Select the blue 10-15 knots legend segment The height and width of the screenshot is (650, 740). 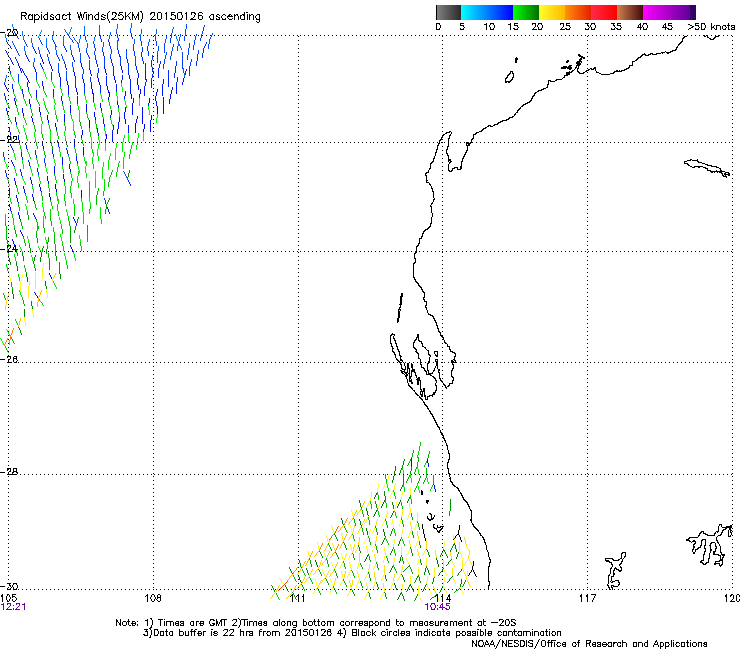coord(500,12)
